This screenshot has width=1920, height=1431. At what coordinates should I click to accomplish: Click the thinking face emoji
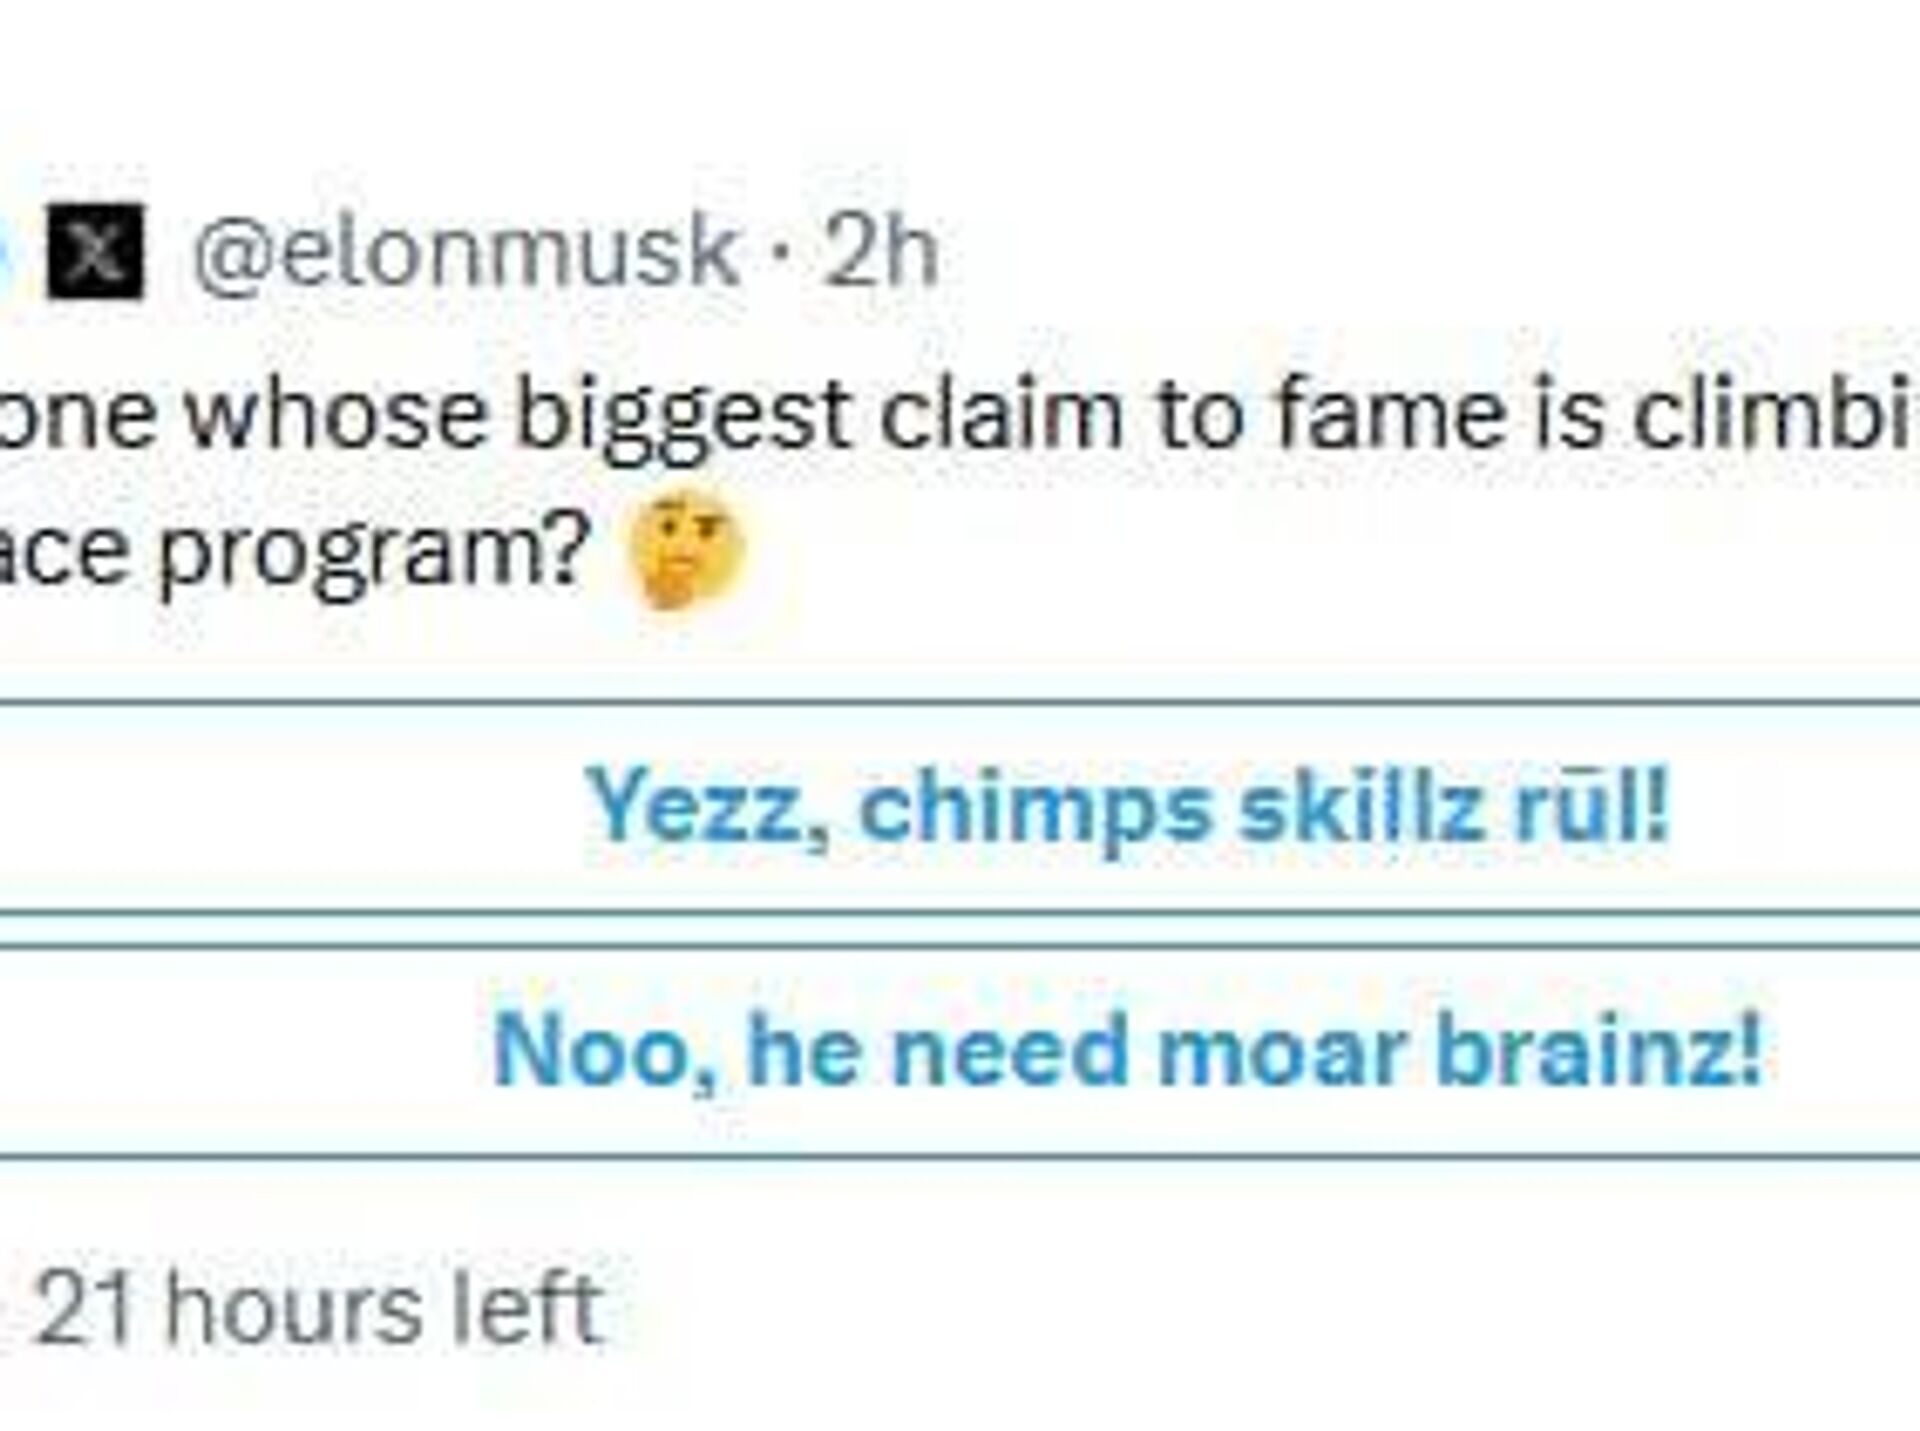tap(684, 551)
